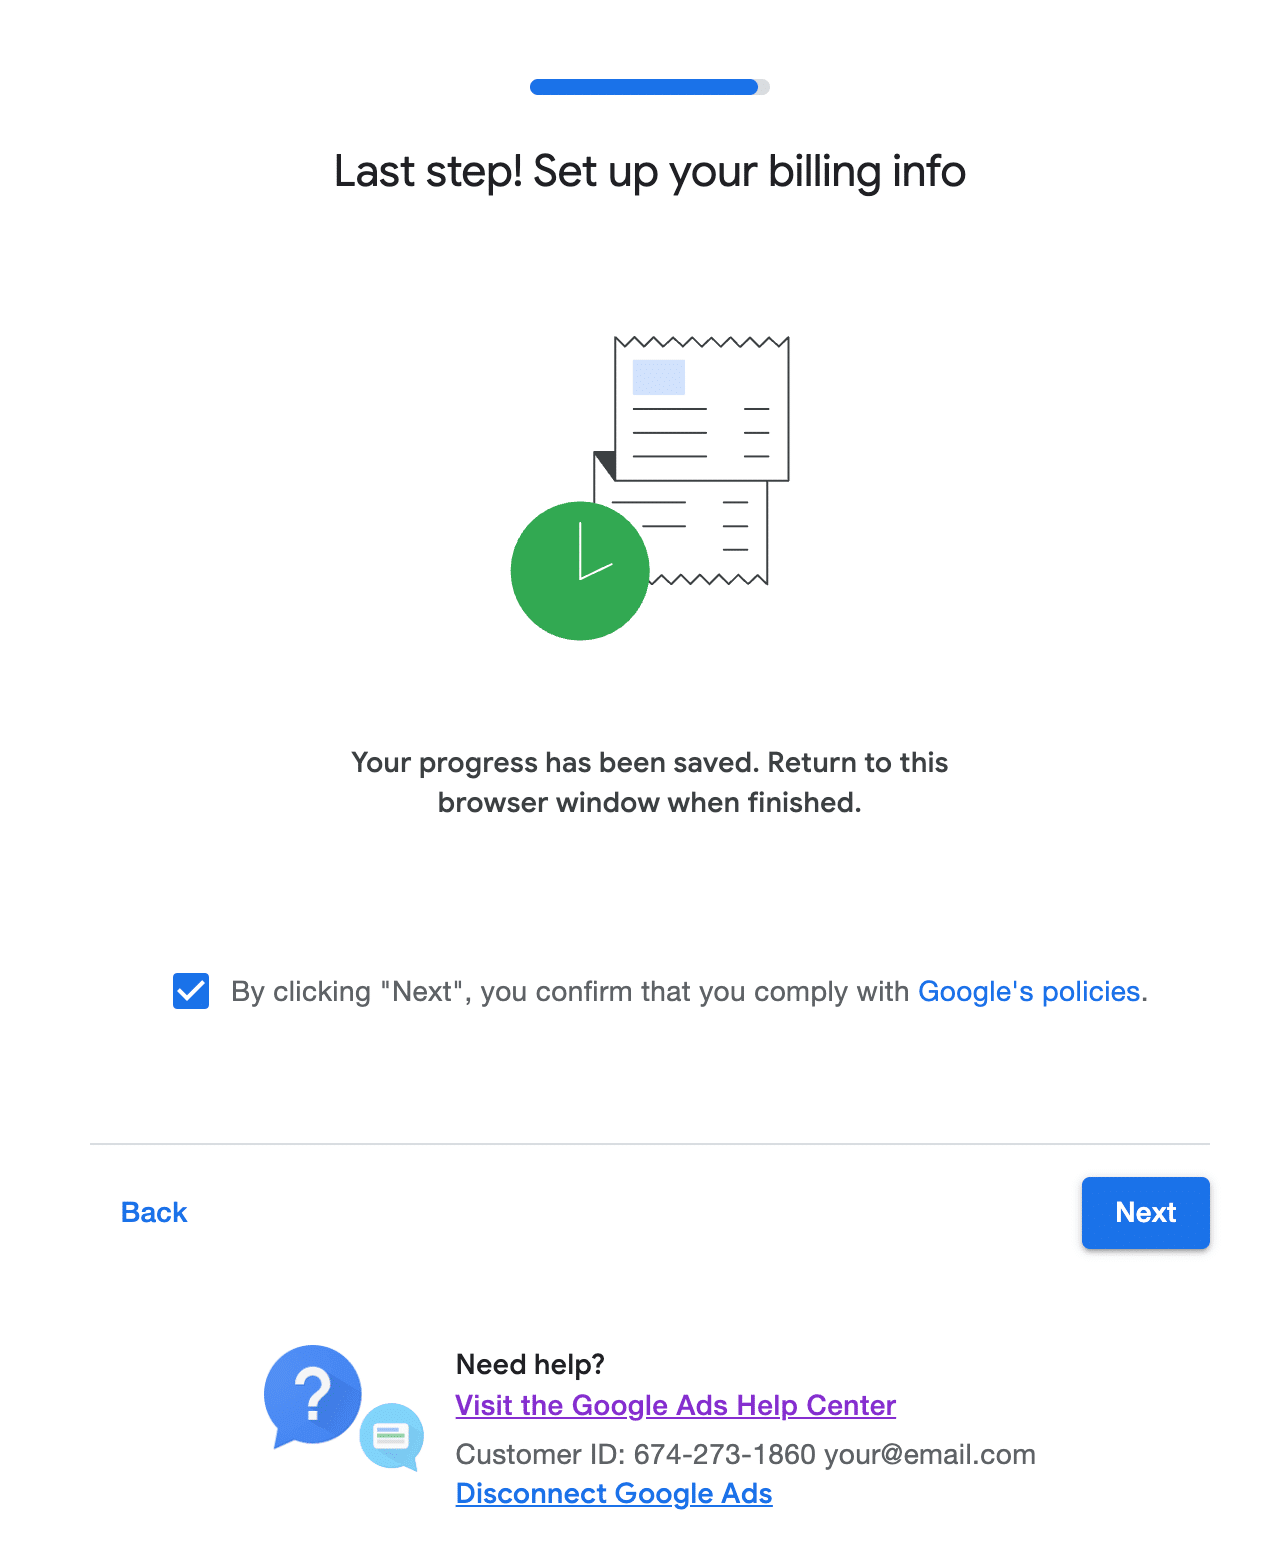This screenshot has width=1265, height=1563.
Task: Click the green clock icon
Action: [579, 571]
